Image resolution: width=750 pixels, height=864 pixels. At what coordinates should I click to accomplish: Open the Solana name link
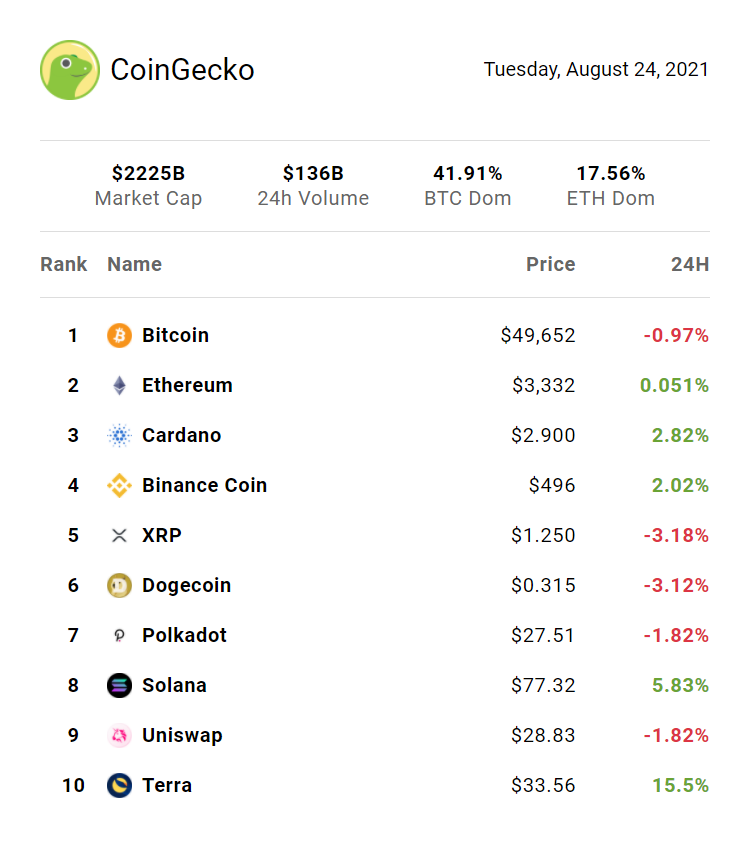click(x=174, y=686)
